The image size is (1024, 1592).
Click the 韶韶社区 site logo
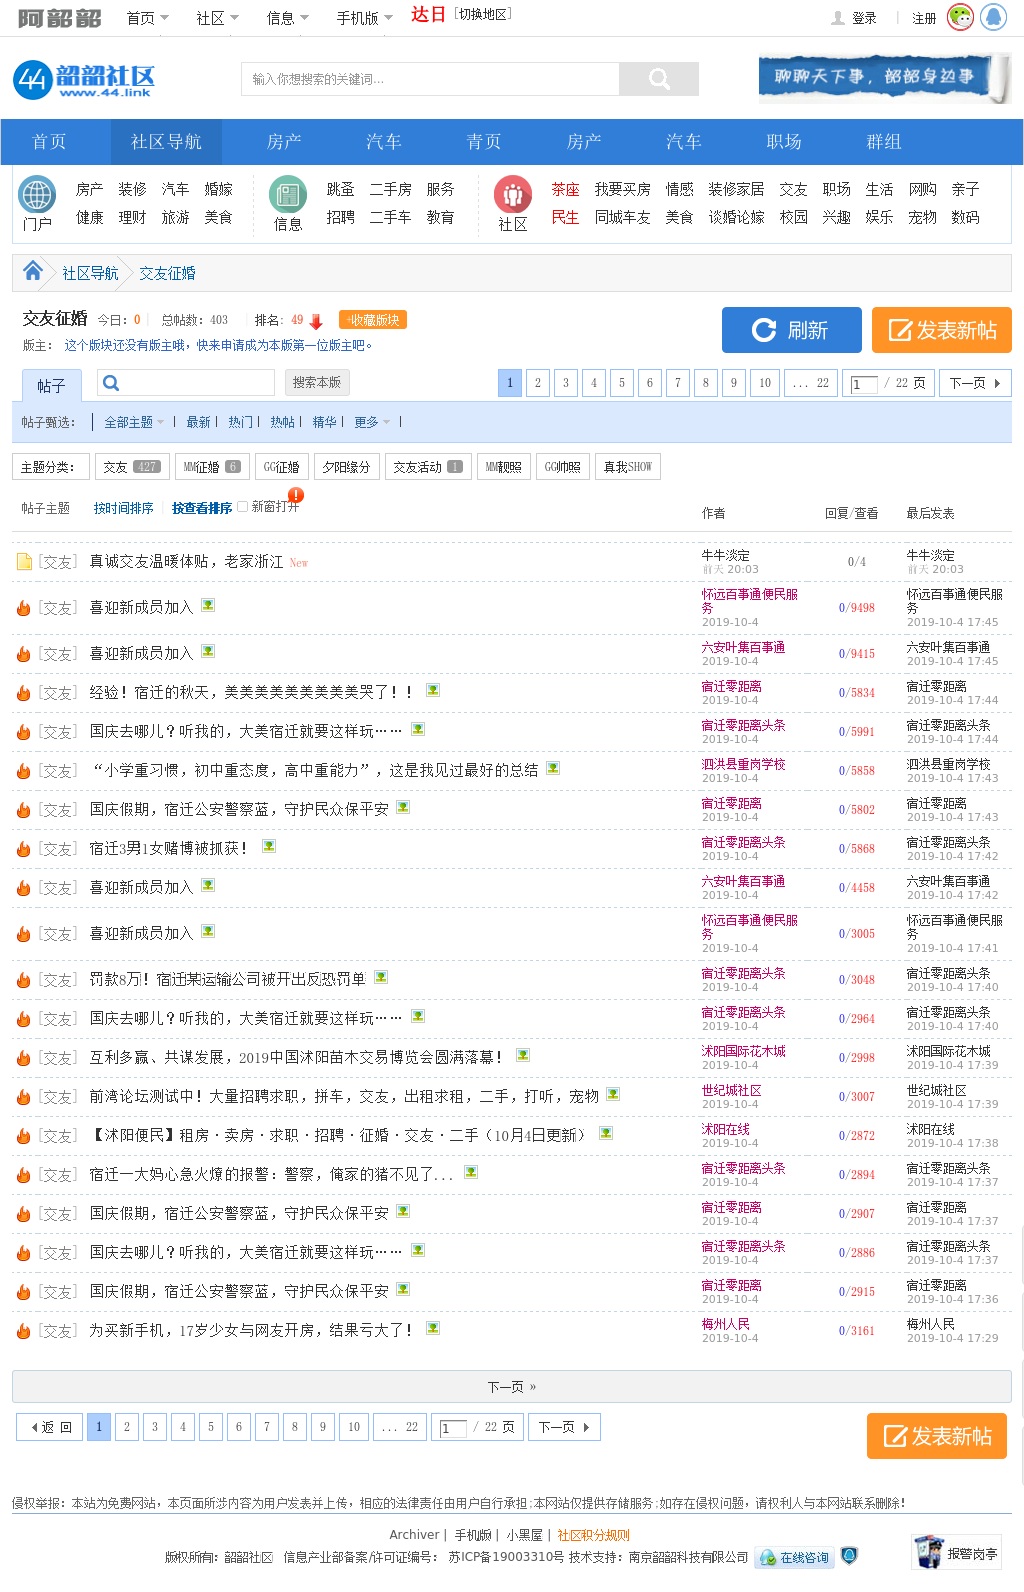pos(84,79)
